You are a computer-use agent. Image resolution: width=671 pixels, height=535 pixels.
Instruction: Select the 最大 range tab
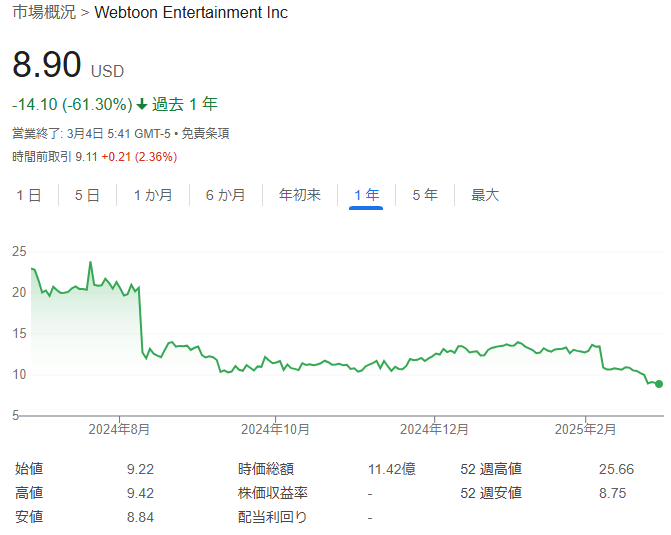(x=485, y=195)
